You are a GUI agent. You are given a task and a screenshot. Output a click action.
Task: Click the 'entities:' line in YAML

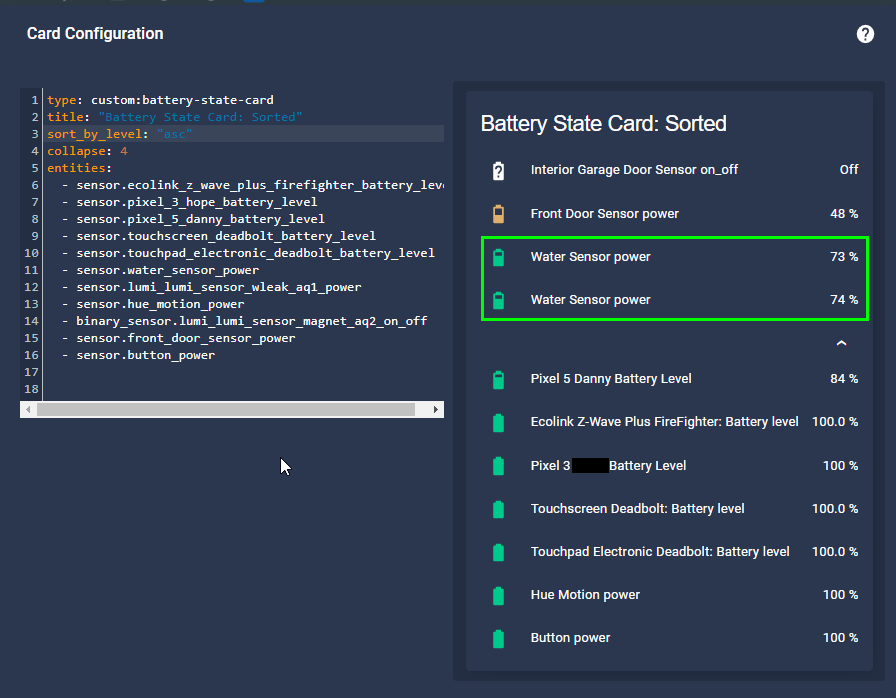79,169
